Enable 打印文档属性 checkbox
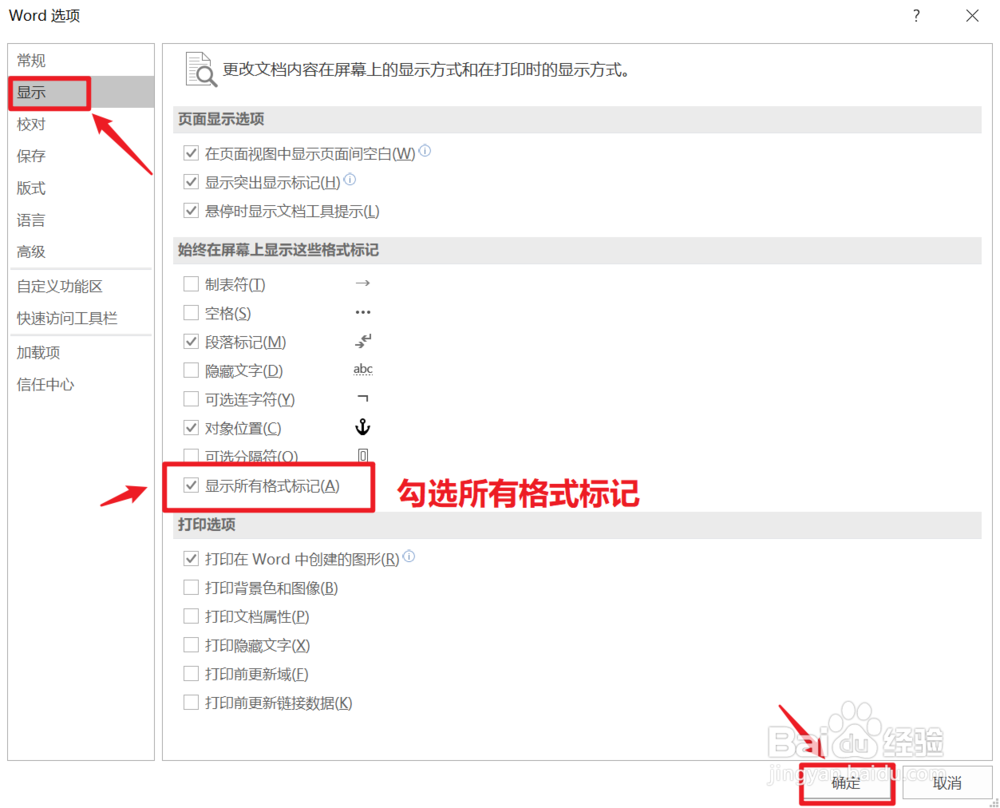This screenshot has width=1000, height=808. click(191, 616)
